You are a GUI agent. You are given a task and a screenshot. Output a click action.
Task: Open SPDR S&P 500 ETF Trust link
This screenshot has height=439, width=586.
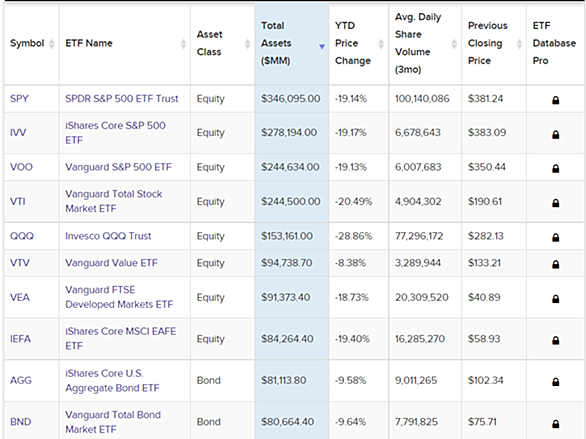122,99
